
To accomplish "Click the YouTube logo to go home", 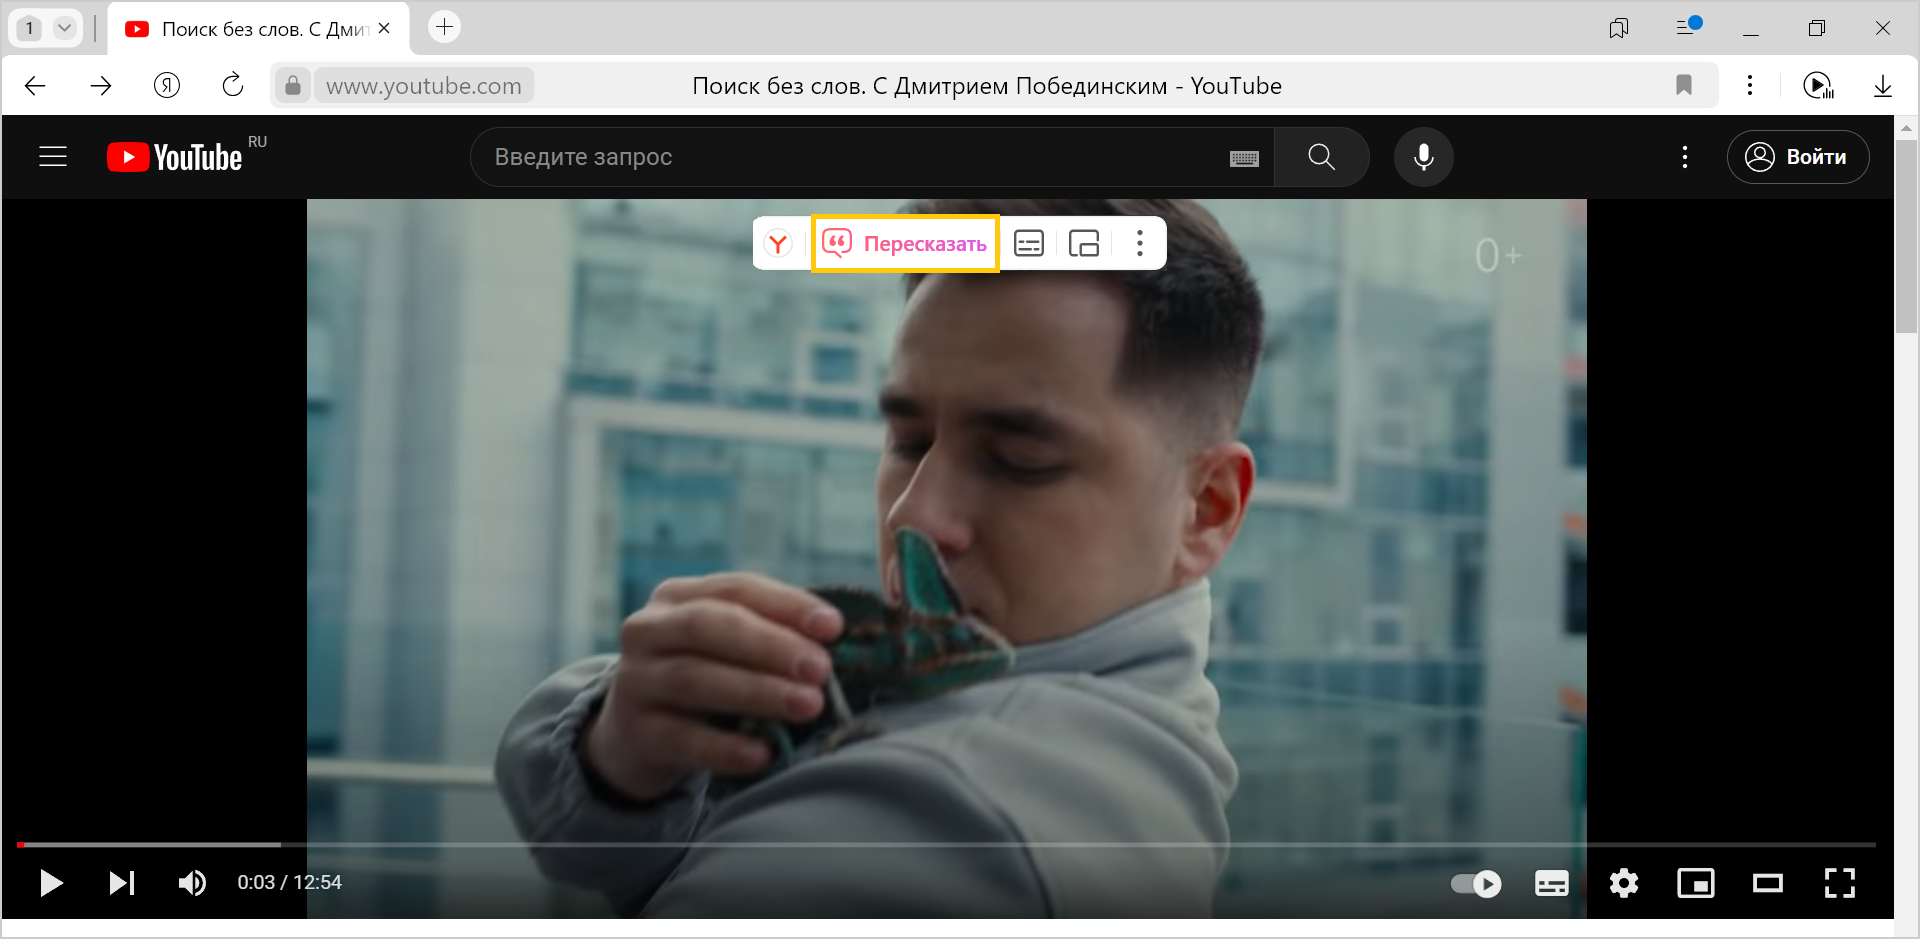I will (x=175, y=156).
